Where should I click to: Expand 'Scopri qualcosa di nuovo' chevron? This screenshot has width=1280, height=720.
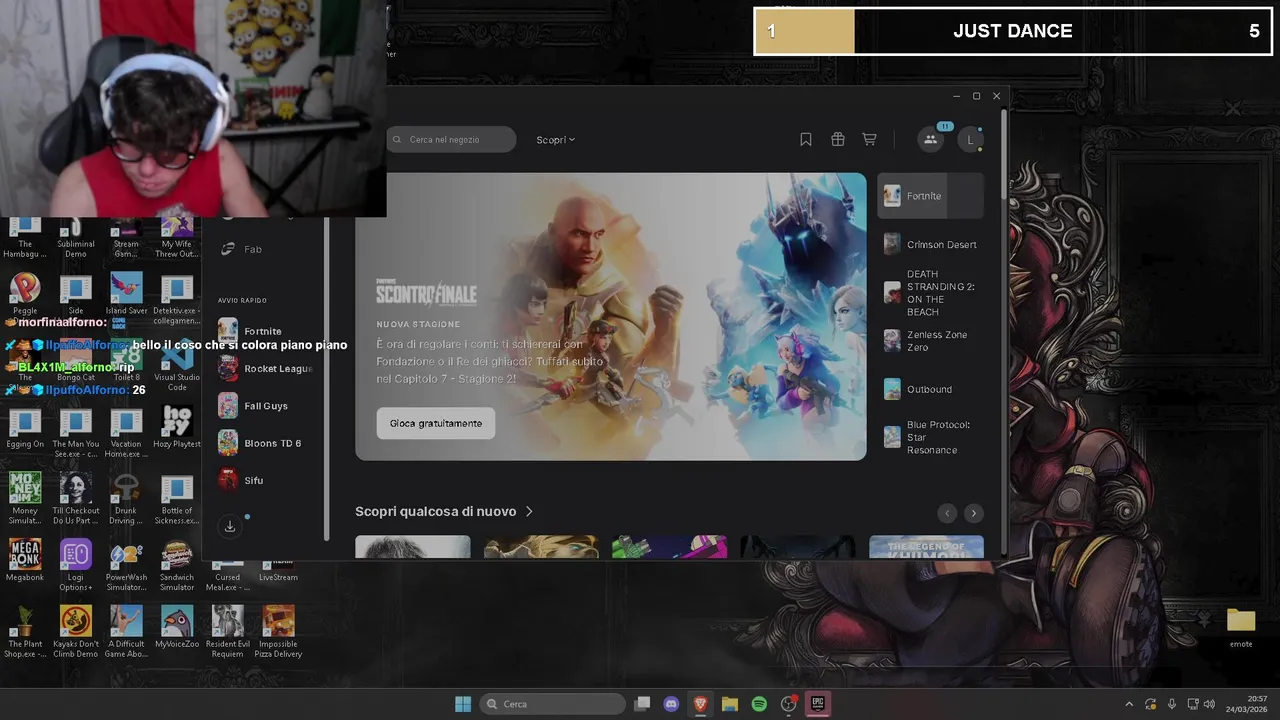[529, 511]
